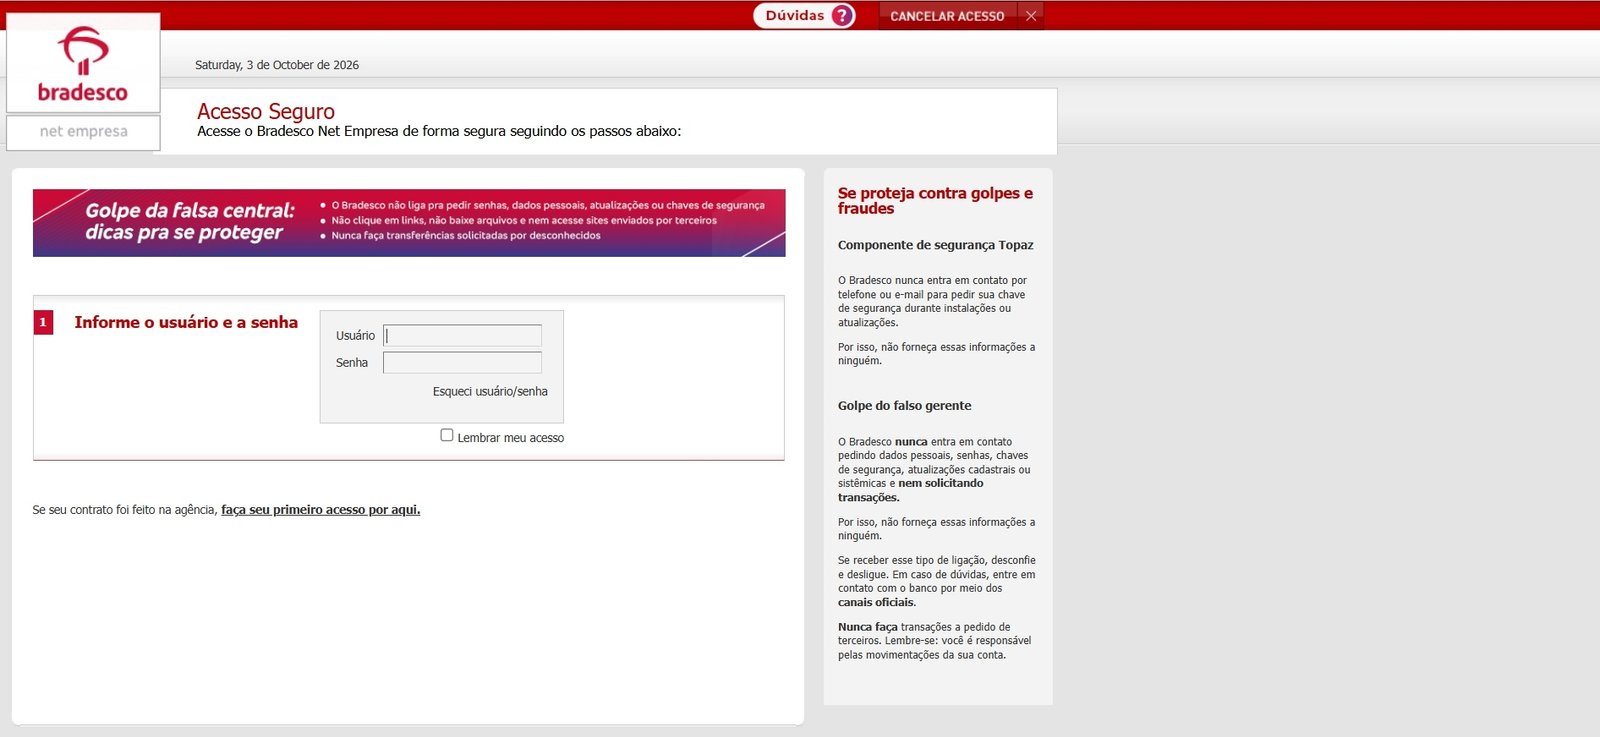Enable the Lembrar meu acesso checkbox
Image resolution: width=1600 pixels, height=737 pixels.
[447, 435]
